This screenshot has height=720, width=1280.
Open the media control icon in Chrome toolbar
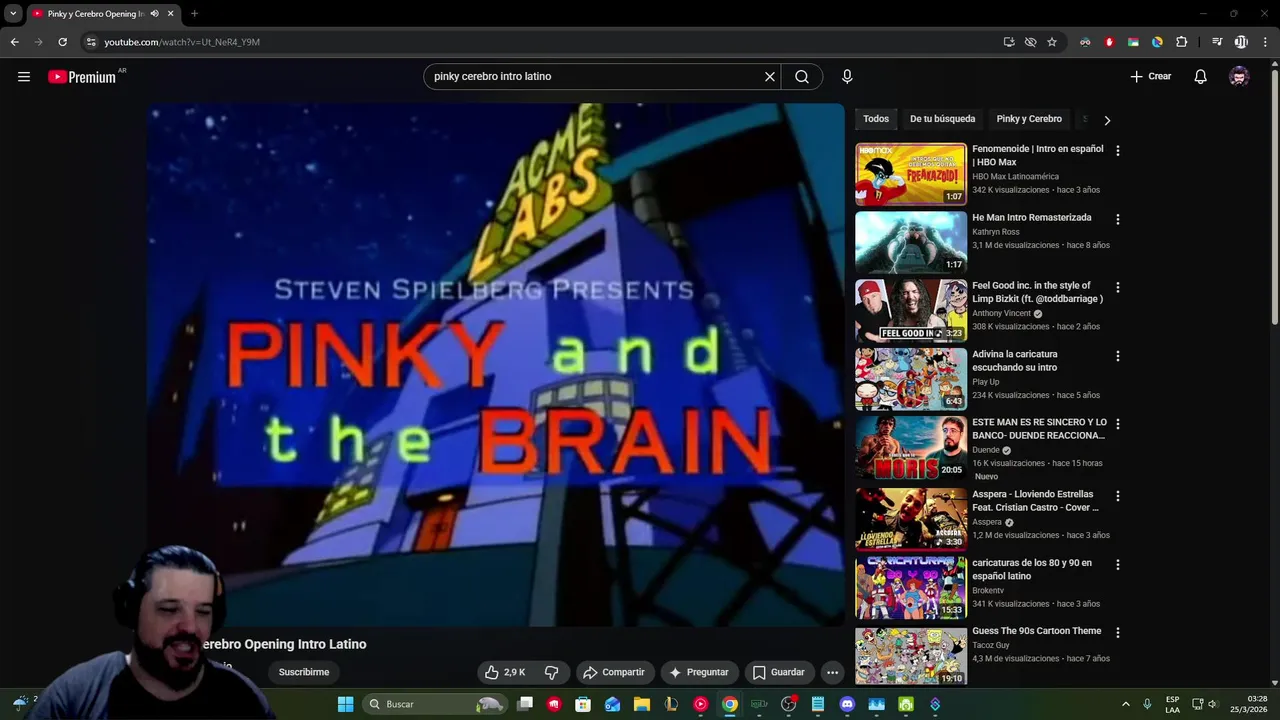(1217, 42)
